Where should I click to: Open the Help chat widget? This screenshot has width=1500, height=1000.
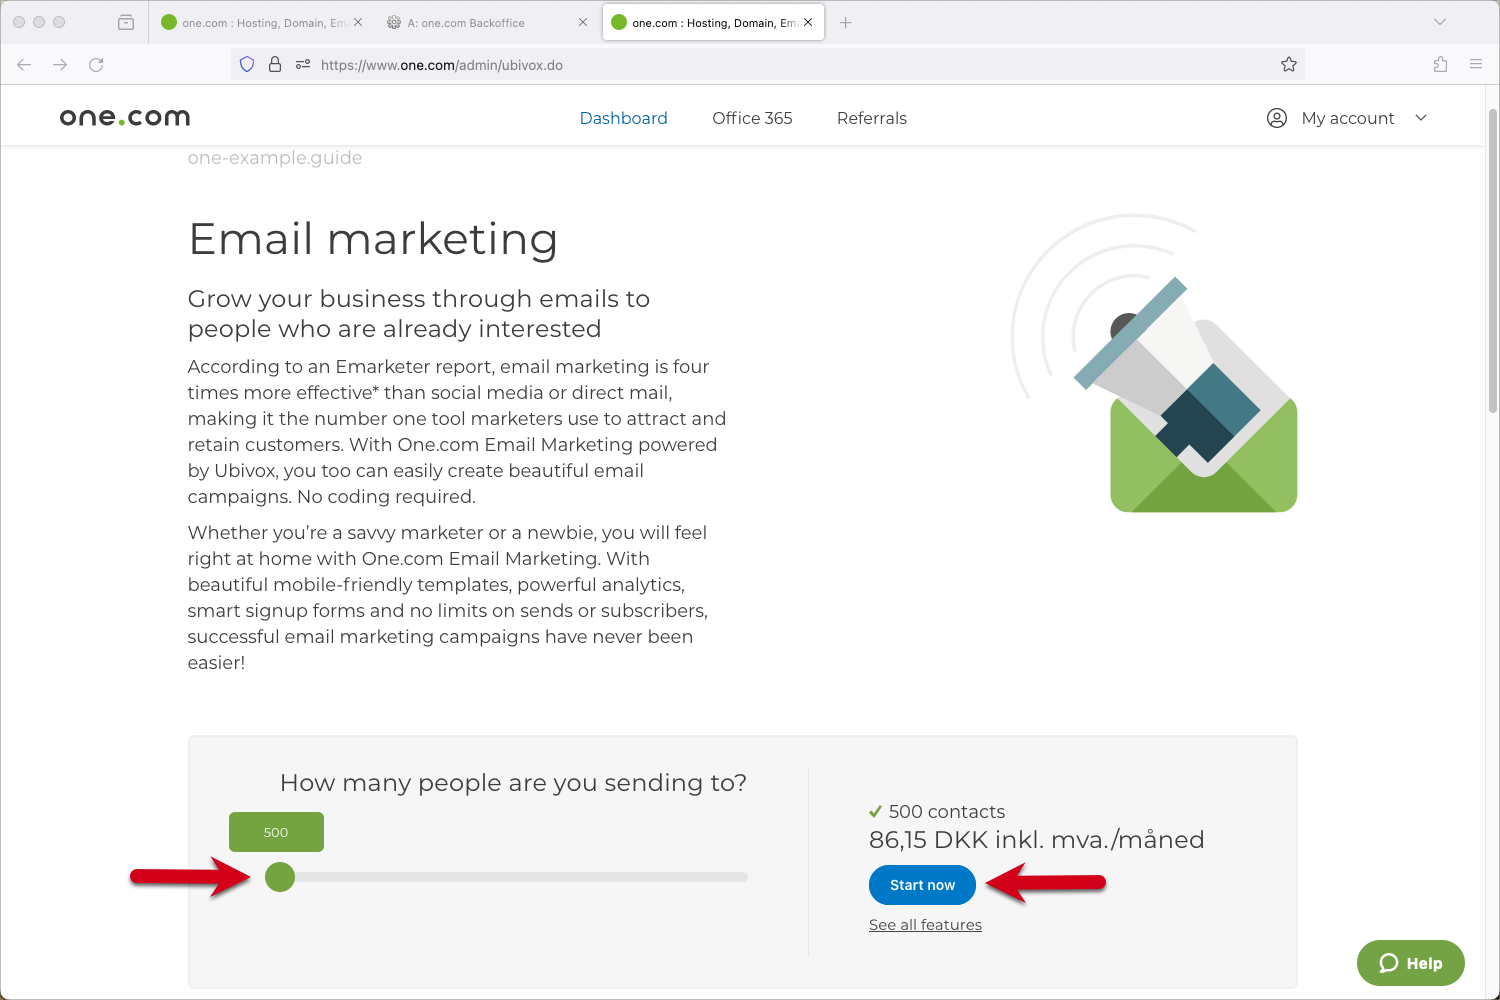(1410, 963)
